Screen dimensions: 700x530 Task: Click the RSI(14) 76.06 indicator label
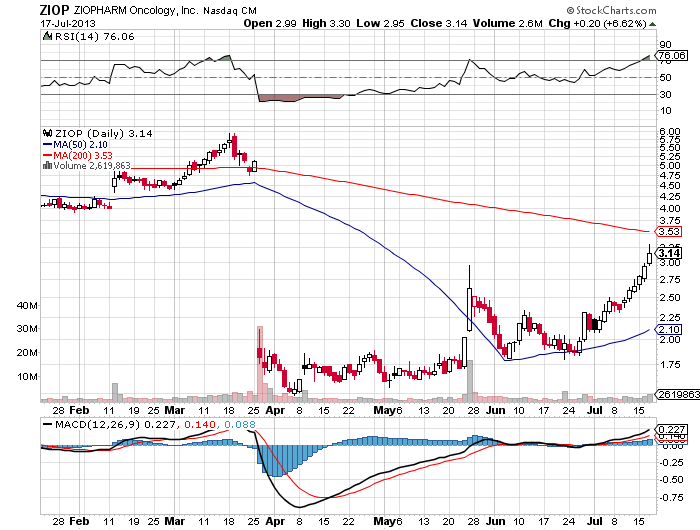94,37
